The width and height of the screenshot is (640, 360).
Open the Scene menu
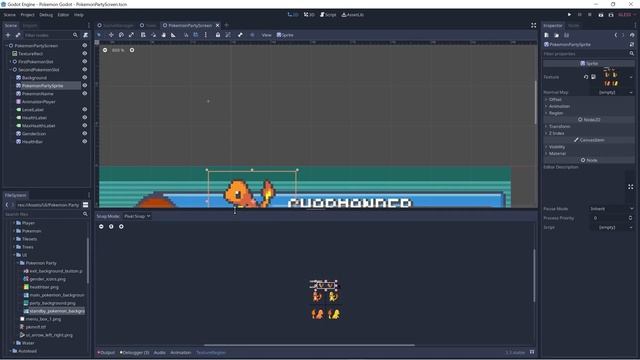pyautogui.click(x=10, y=15)
